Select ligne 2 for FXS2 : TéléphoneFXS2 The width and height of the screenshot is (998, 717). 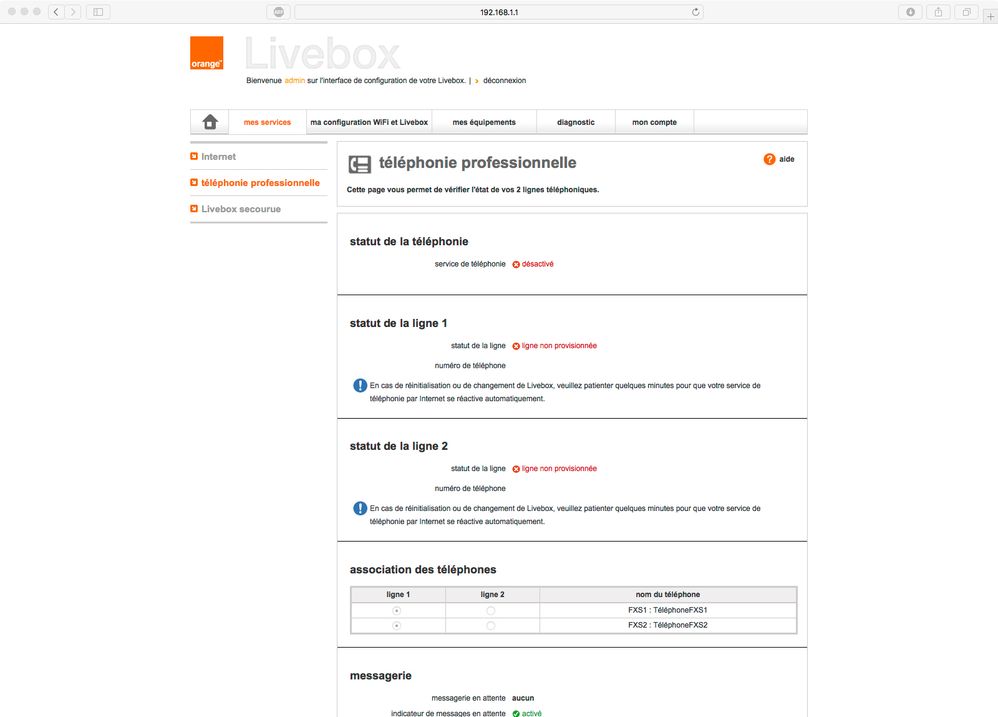coord(491,626)
